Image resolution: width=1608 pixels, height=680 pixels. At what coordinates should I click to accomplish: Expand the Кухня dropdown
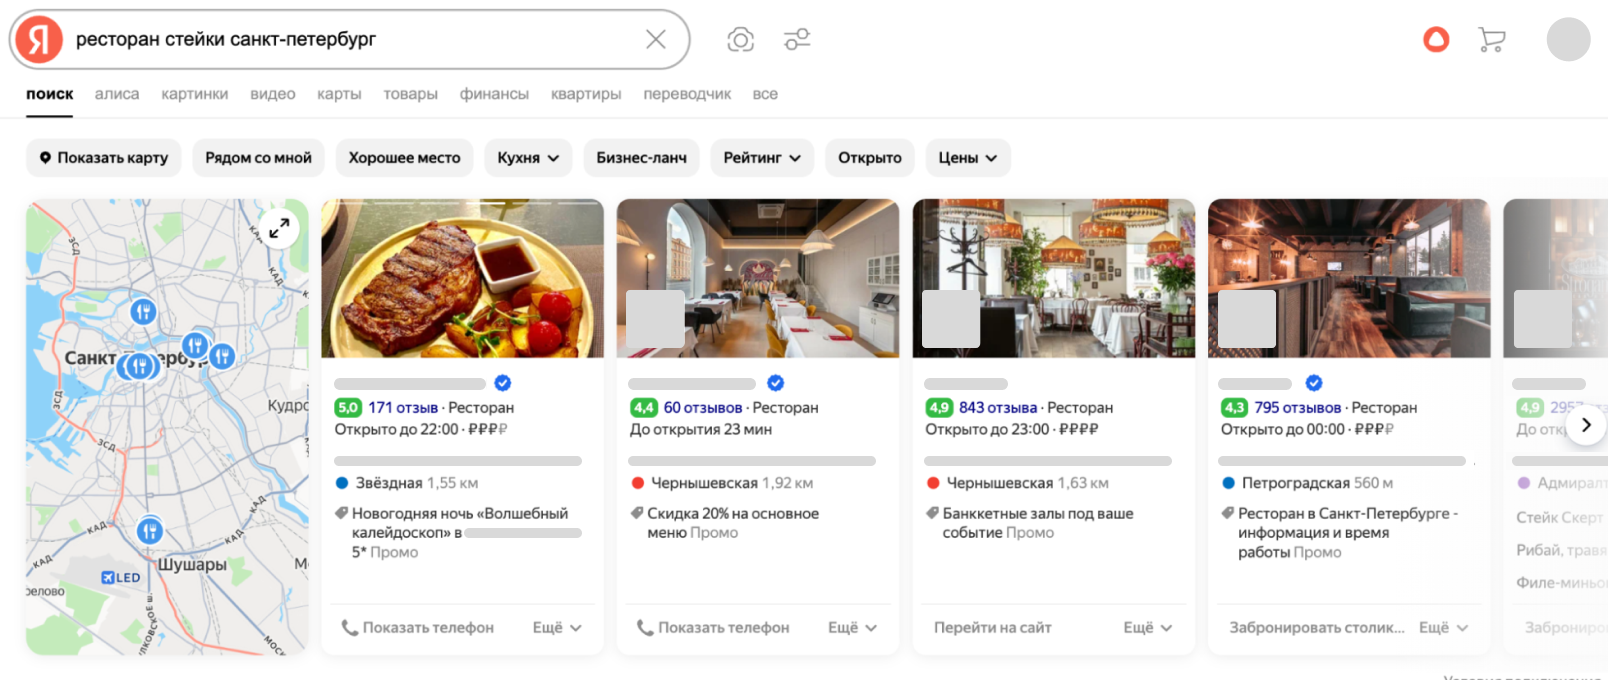(528, 158)
